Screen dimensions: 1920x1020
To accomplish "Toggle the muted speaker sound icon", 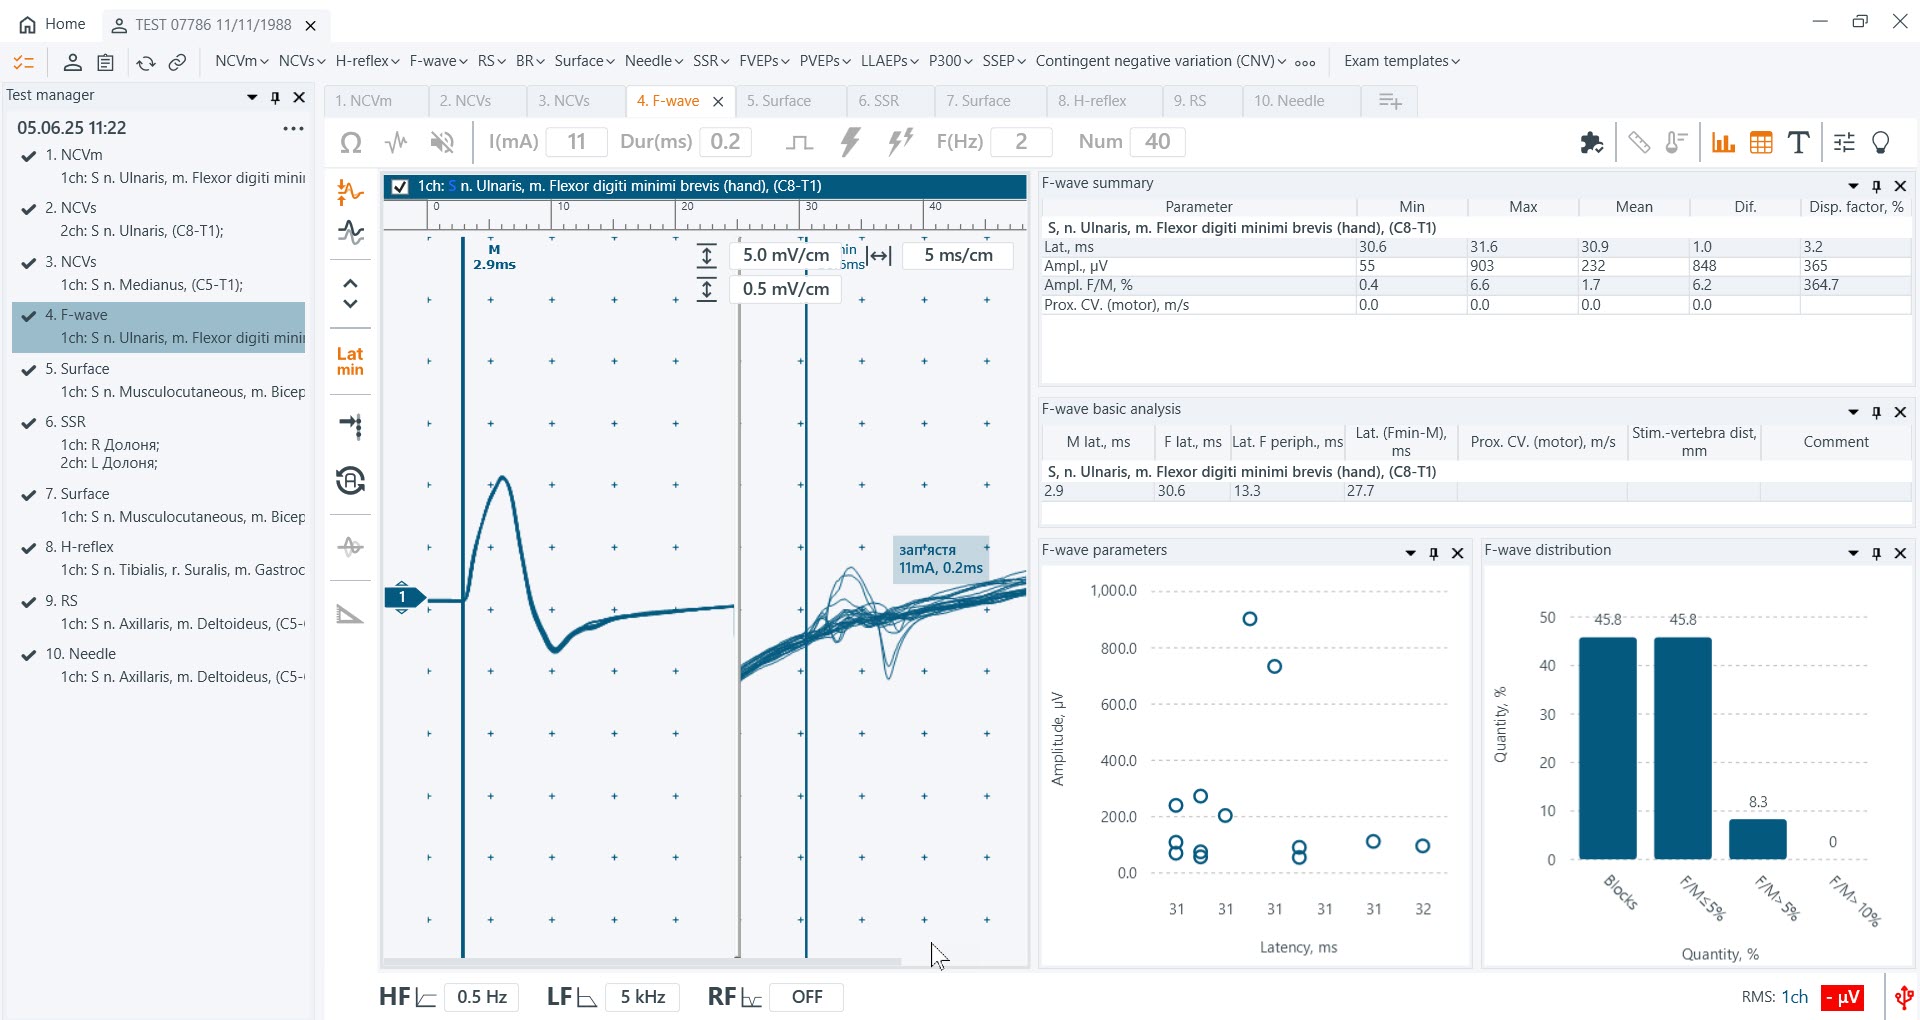I will tap(442, 142).
